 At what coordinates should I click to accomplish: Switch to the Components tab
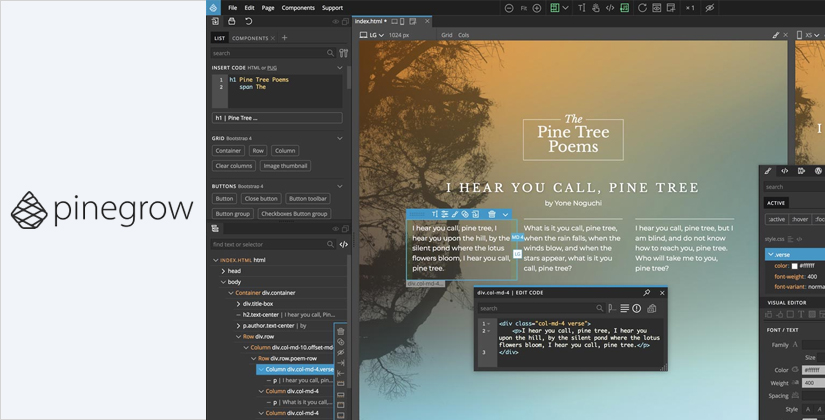pyautogui.click(x=249, y=38)
